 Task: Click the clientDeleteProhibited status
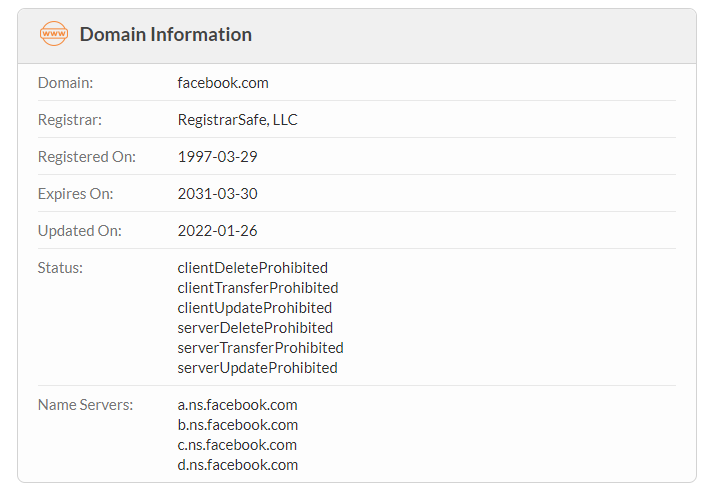pos(252,268)
